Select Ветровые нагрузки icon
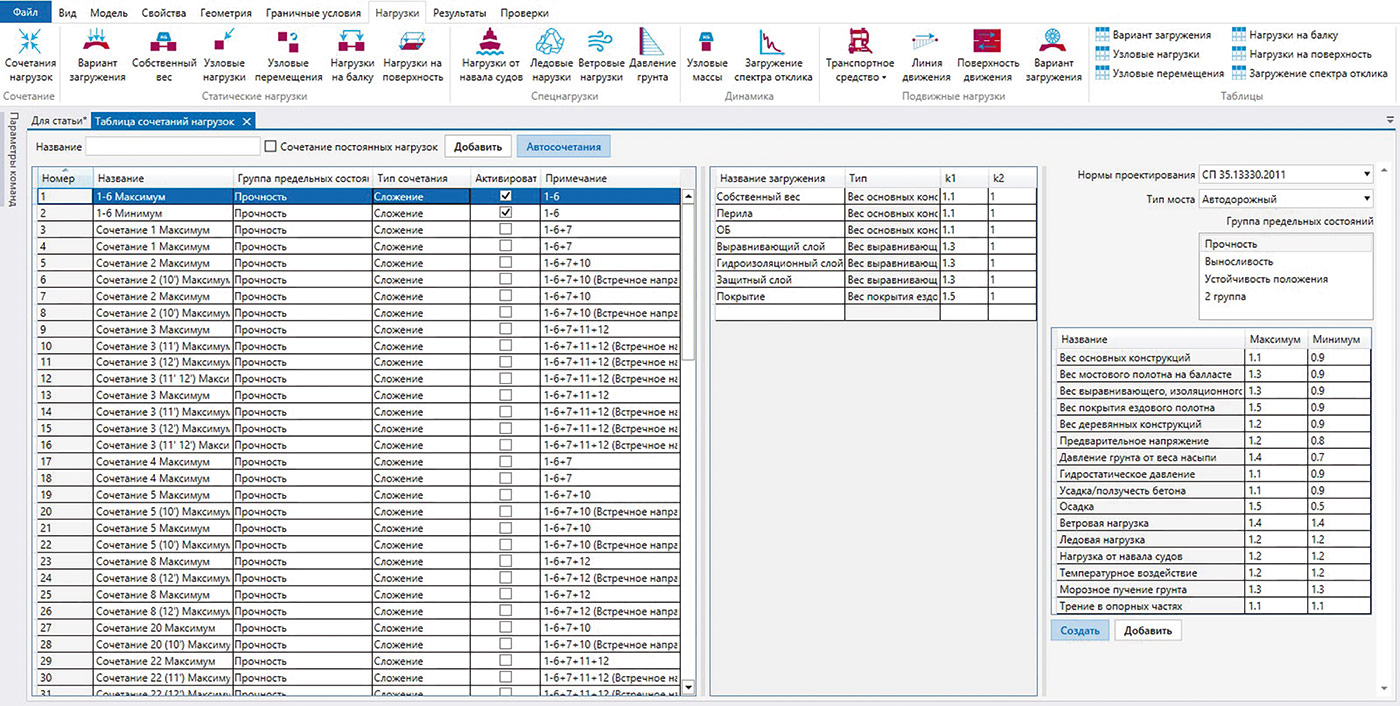Image resolution: width=1400 pixels, height=706 pixels. pos(600,42)
